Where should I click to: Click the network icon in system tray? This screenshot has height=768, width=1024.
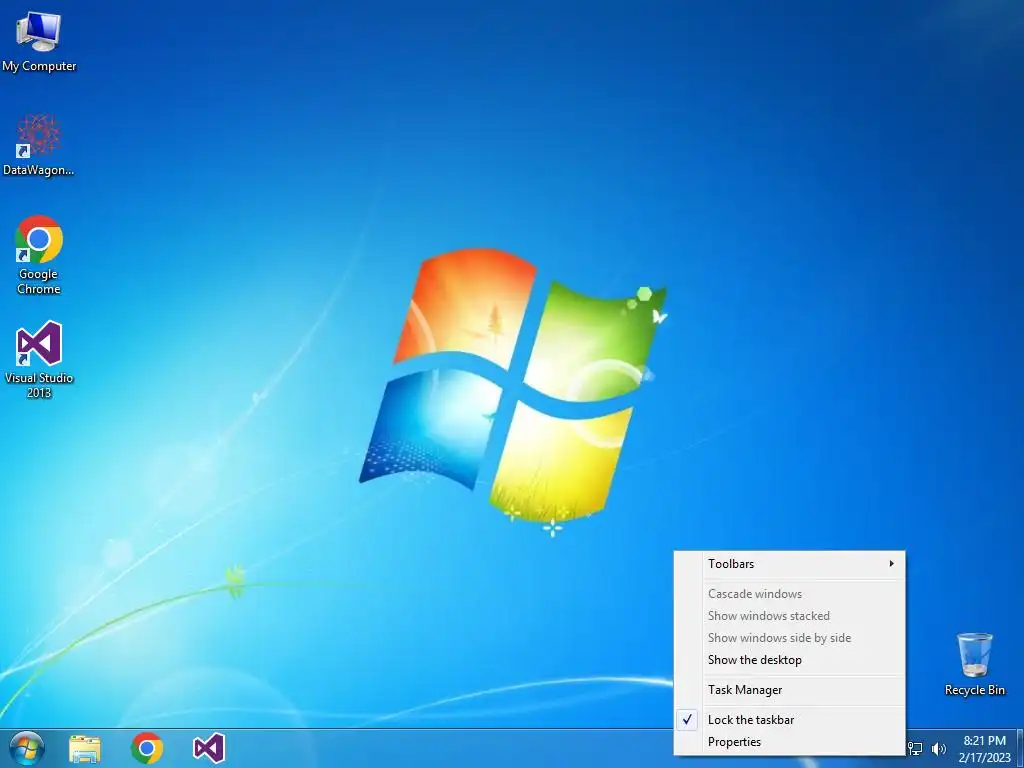(x=916, y=748)
